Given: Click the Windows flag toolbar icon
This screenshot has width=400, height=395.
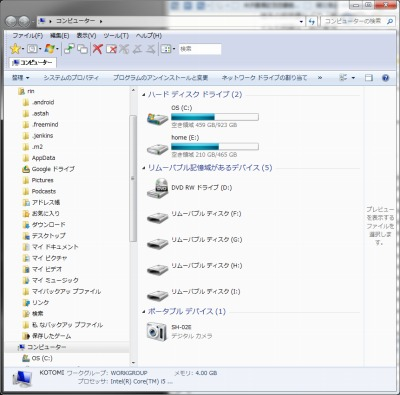Looking at the screenshot, I should (x=49, y=49).
